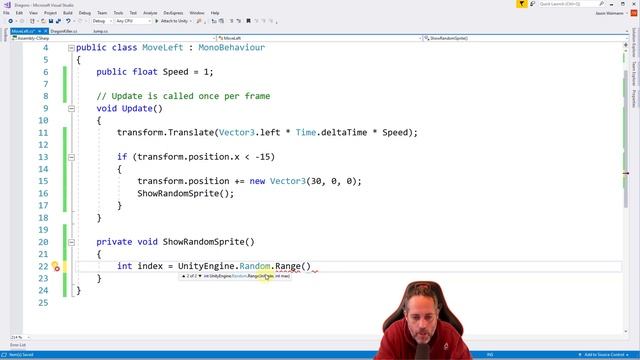Click the feedback icon beside Quick Launch
Viewport: 640px width, 360px height.
click(532, 4)
